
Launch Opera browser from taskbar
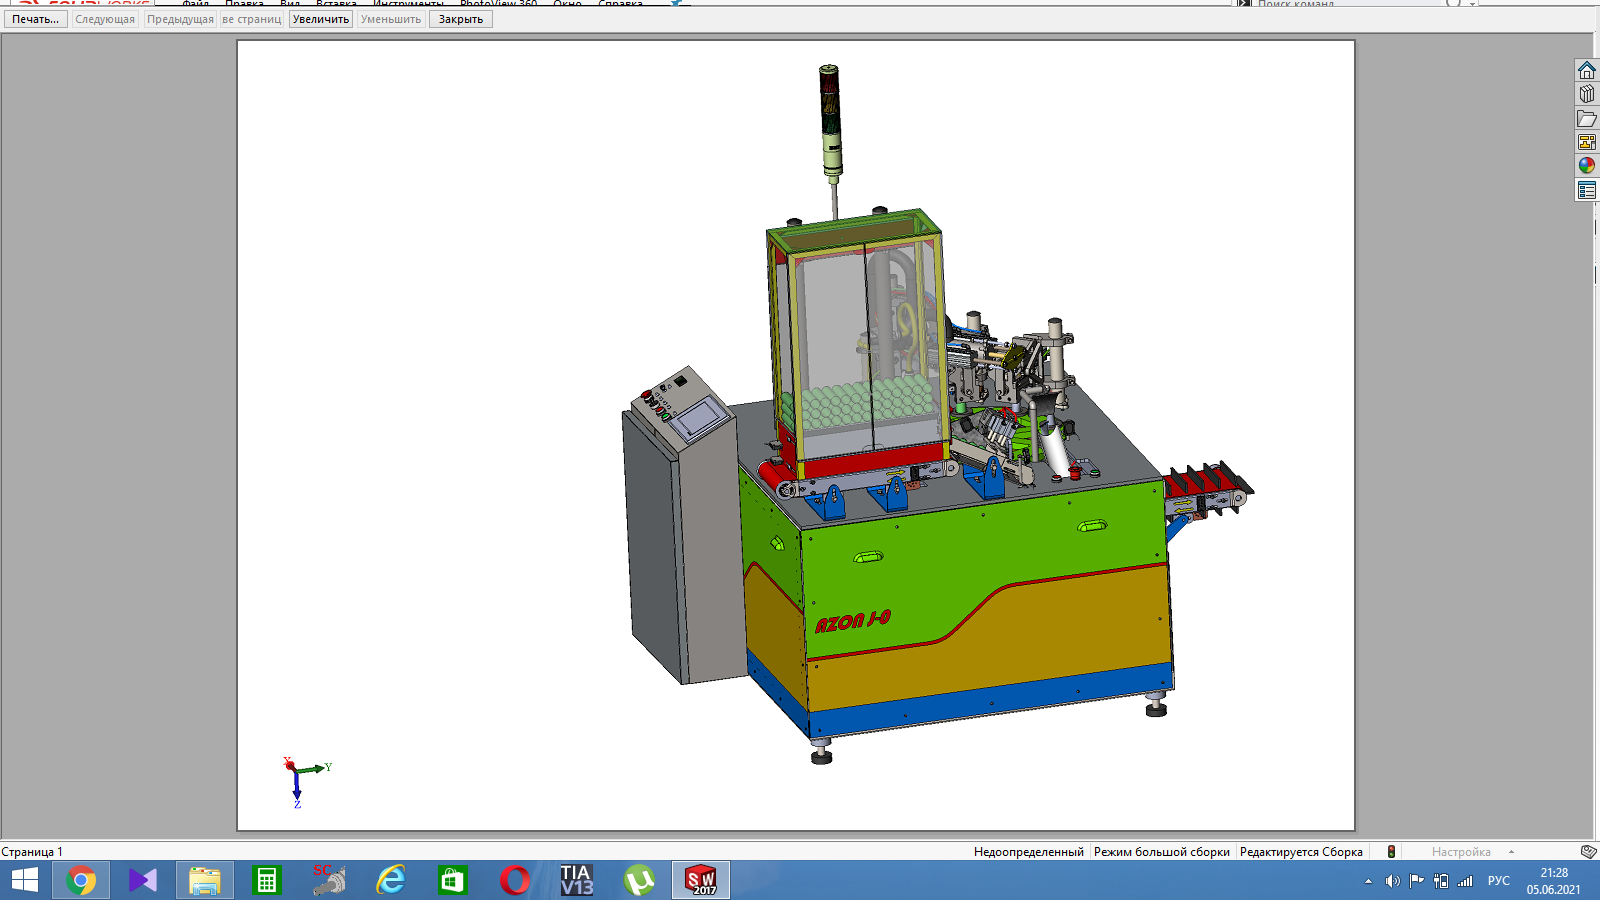pyautogui.click(x=514, y=880)
